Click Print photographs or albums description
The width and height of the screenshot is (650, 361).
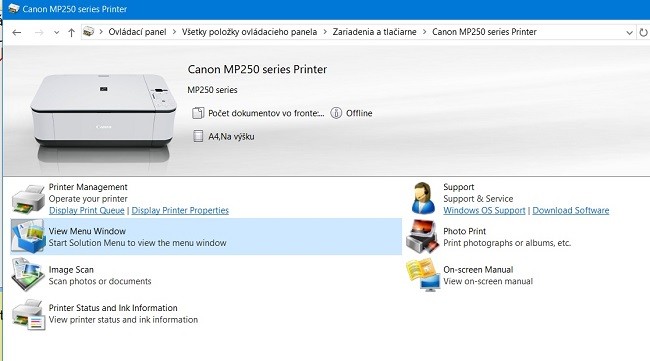pyautogui.click(x=507, y=243)
